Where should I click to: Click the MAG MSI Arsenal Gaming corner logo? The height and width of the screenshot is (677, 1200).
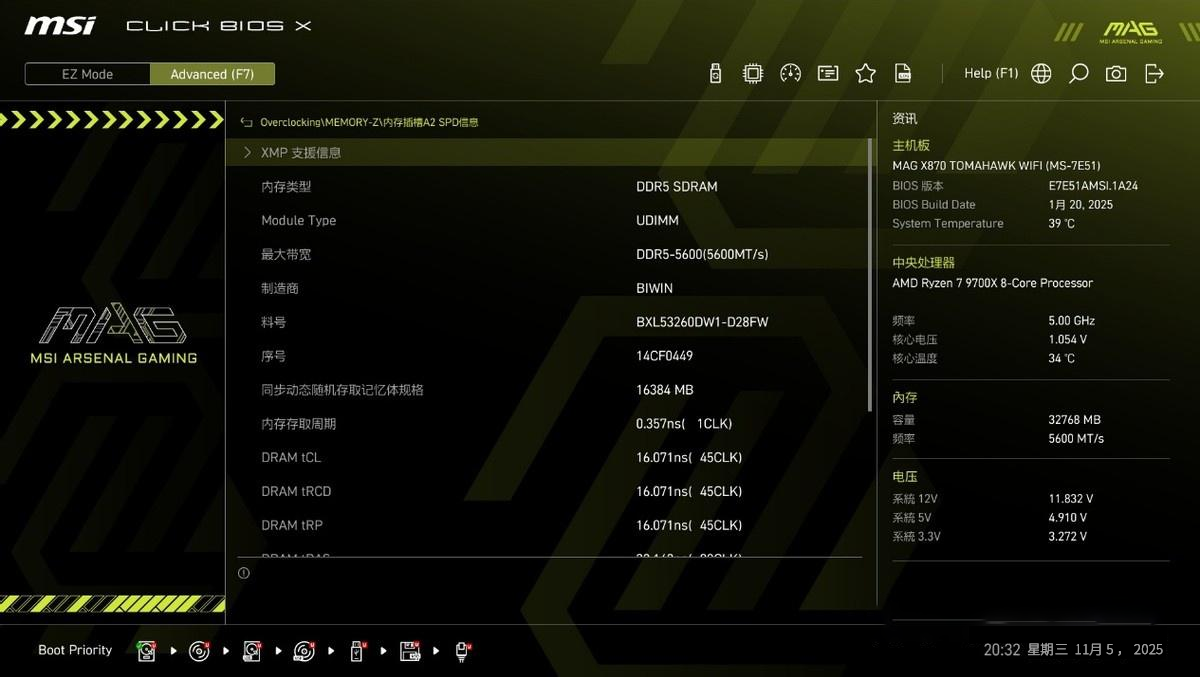tap(1130, 32)
